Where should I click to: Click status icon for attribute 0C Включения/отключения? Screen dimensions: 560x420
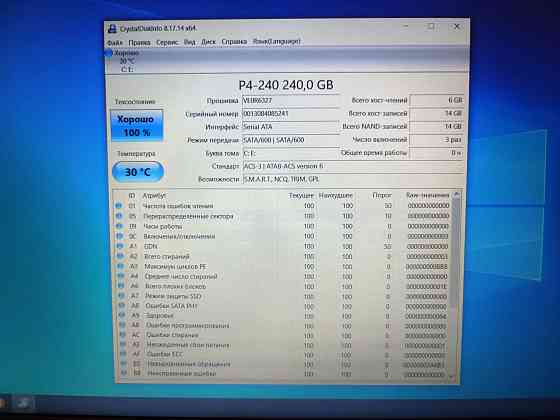(120, 236)
